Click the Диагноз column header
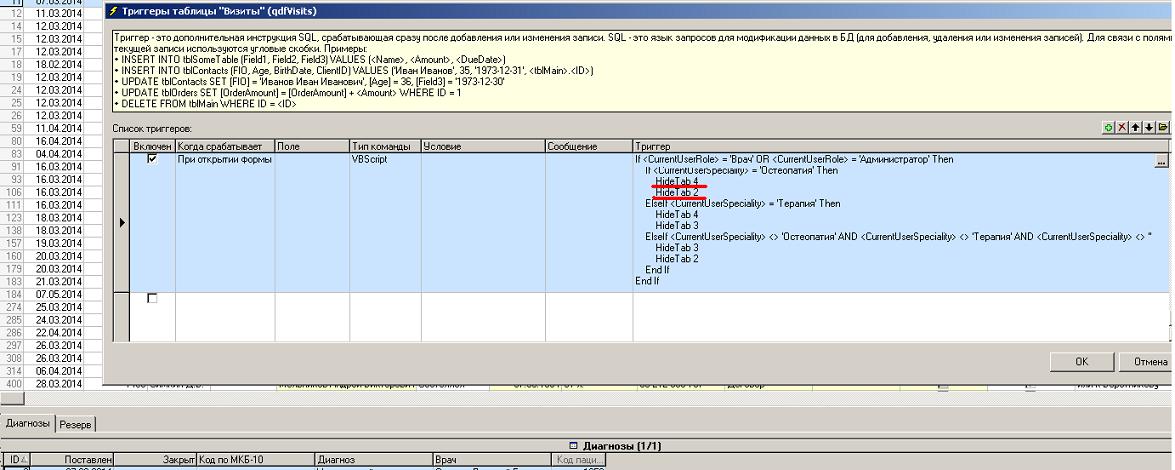1175x470 pixels. click(371, 460)
